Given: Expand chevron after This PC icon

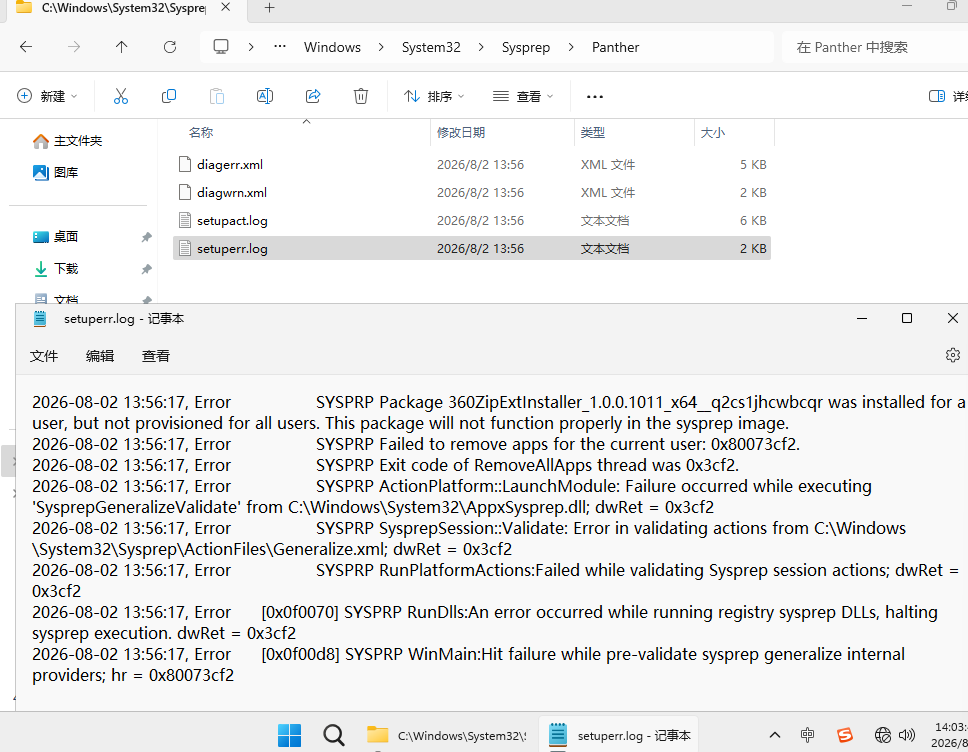Looking at the screenshot, I should [x=251, y=47].
